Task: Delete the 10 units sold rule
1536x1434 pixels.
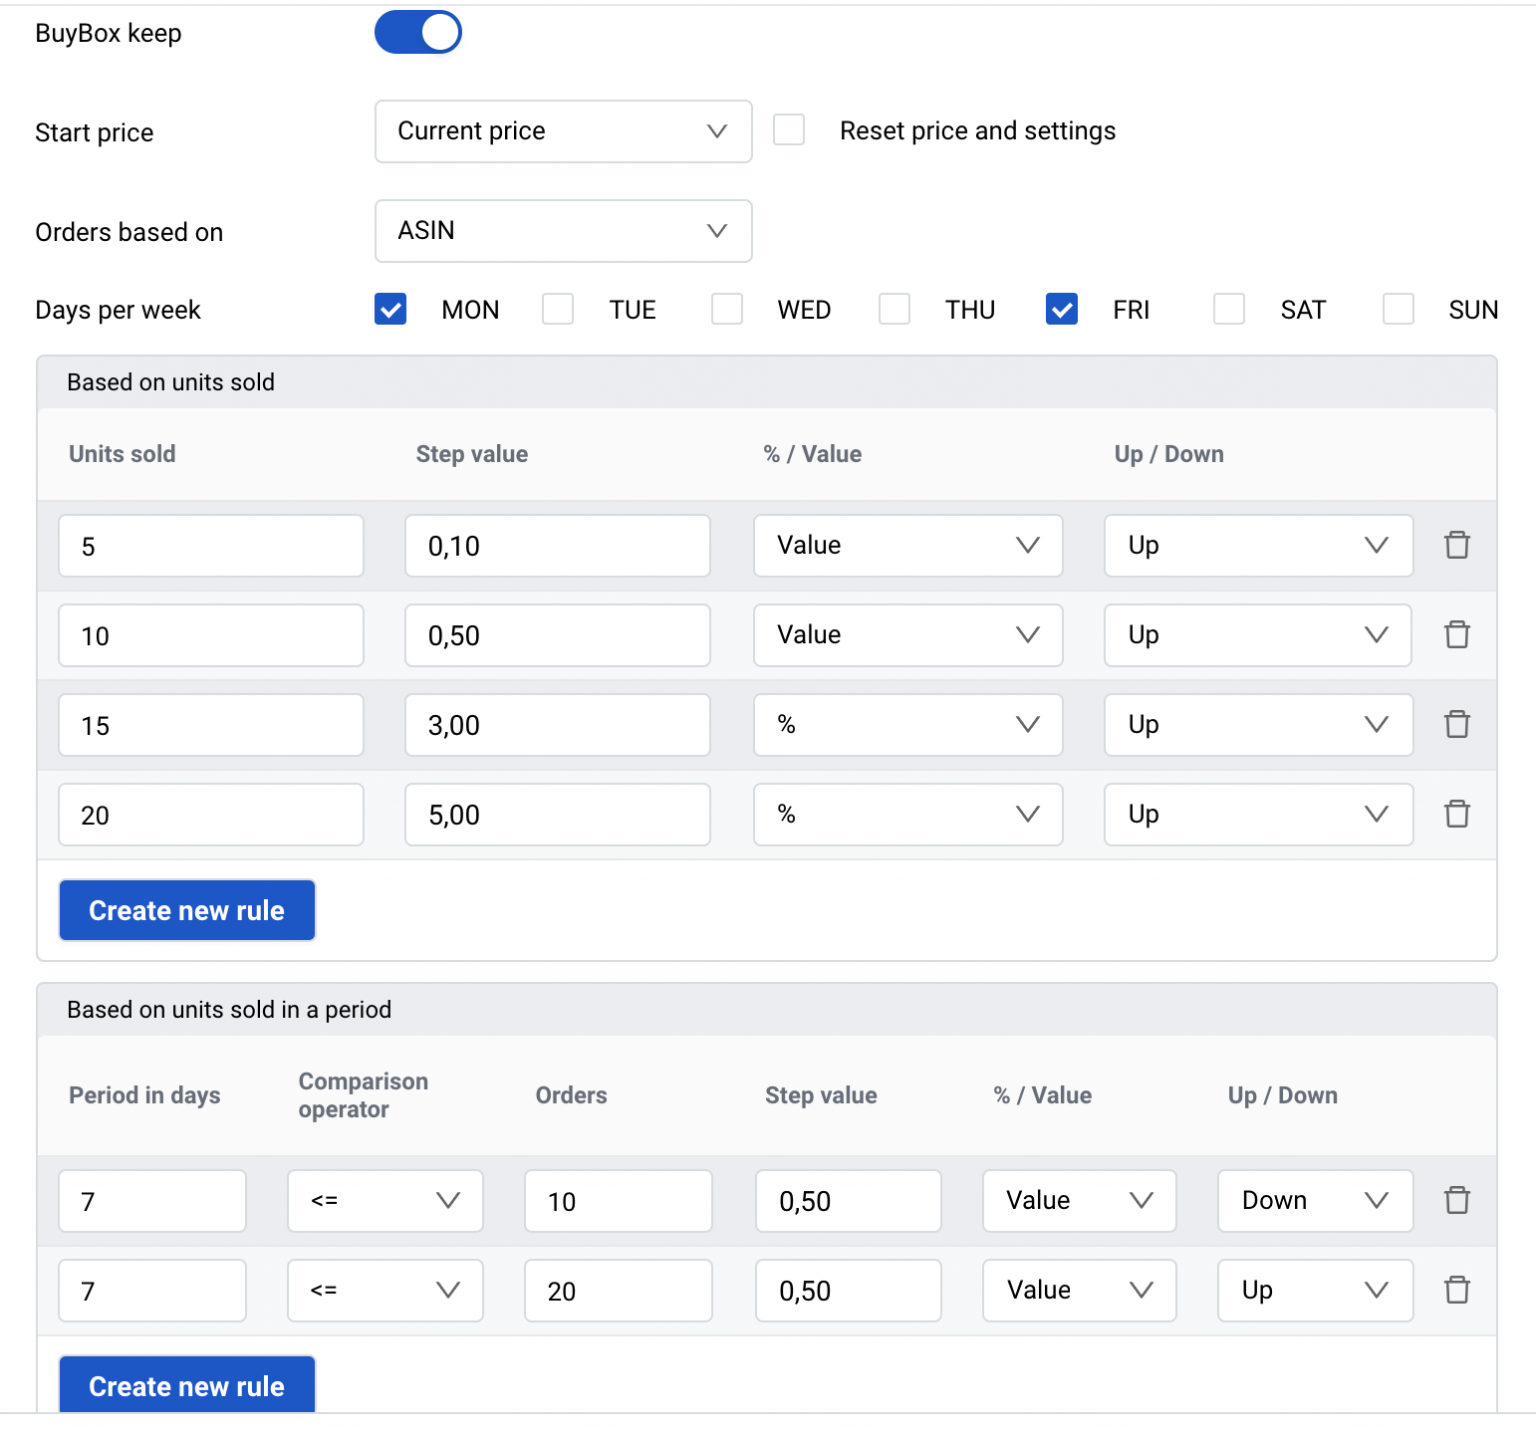Action: 1457,635
